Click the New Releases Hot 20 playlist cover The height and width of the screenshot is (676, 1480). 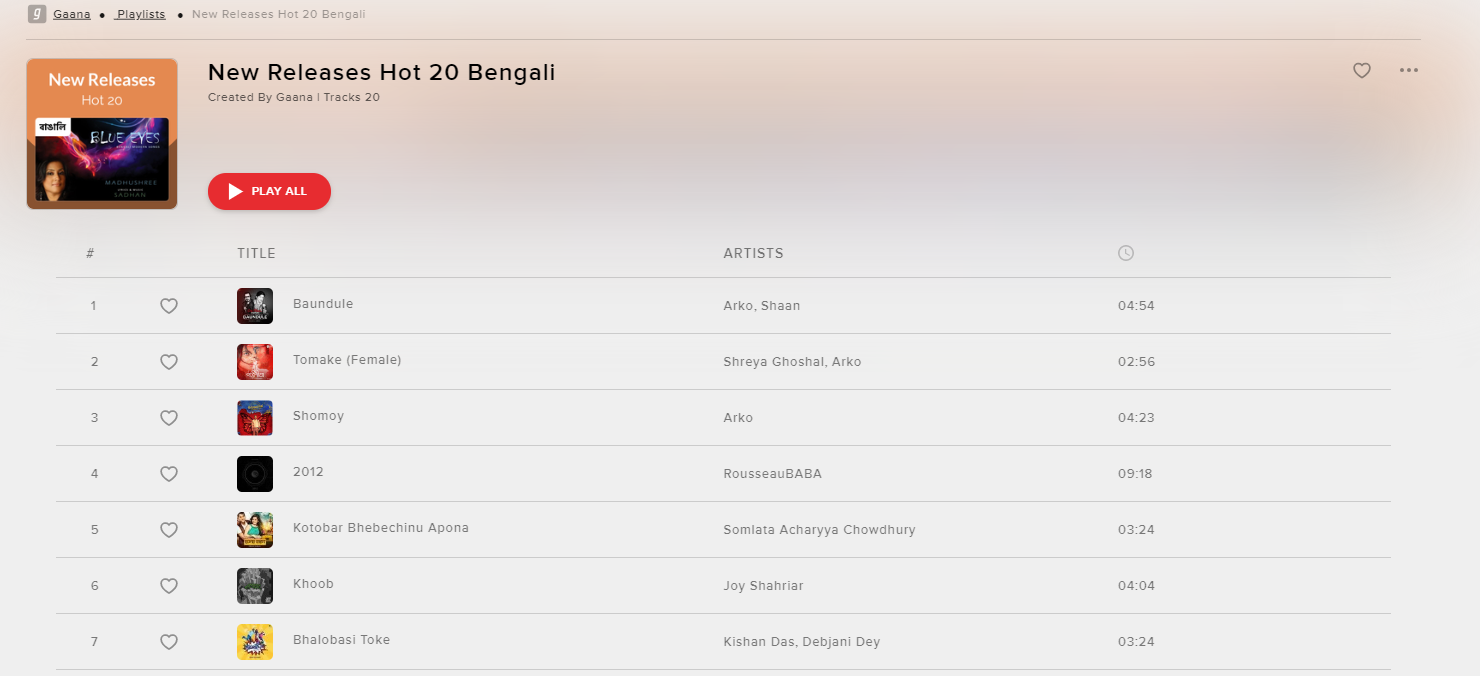pyautogui.click(x=101, y=133)
